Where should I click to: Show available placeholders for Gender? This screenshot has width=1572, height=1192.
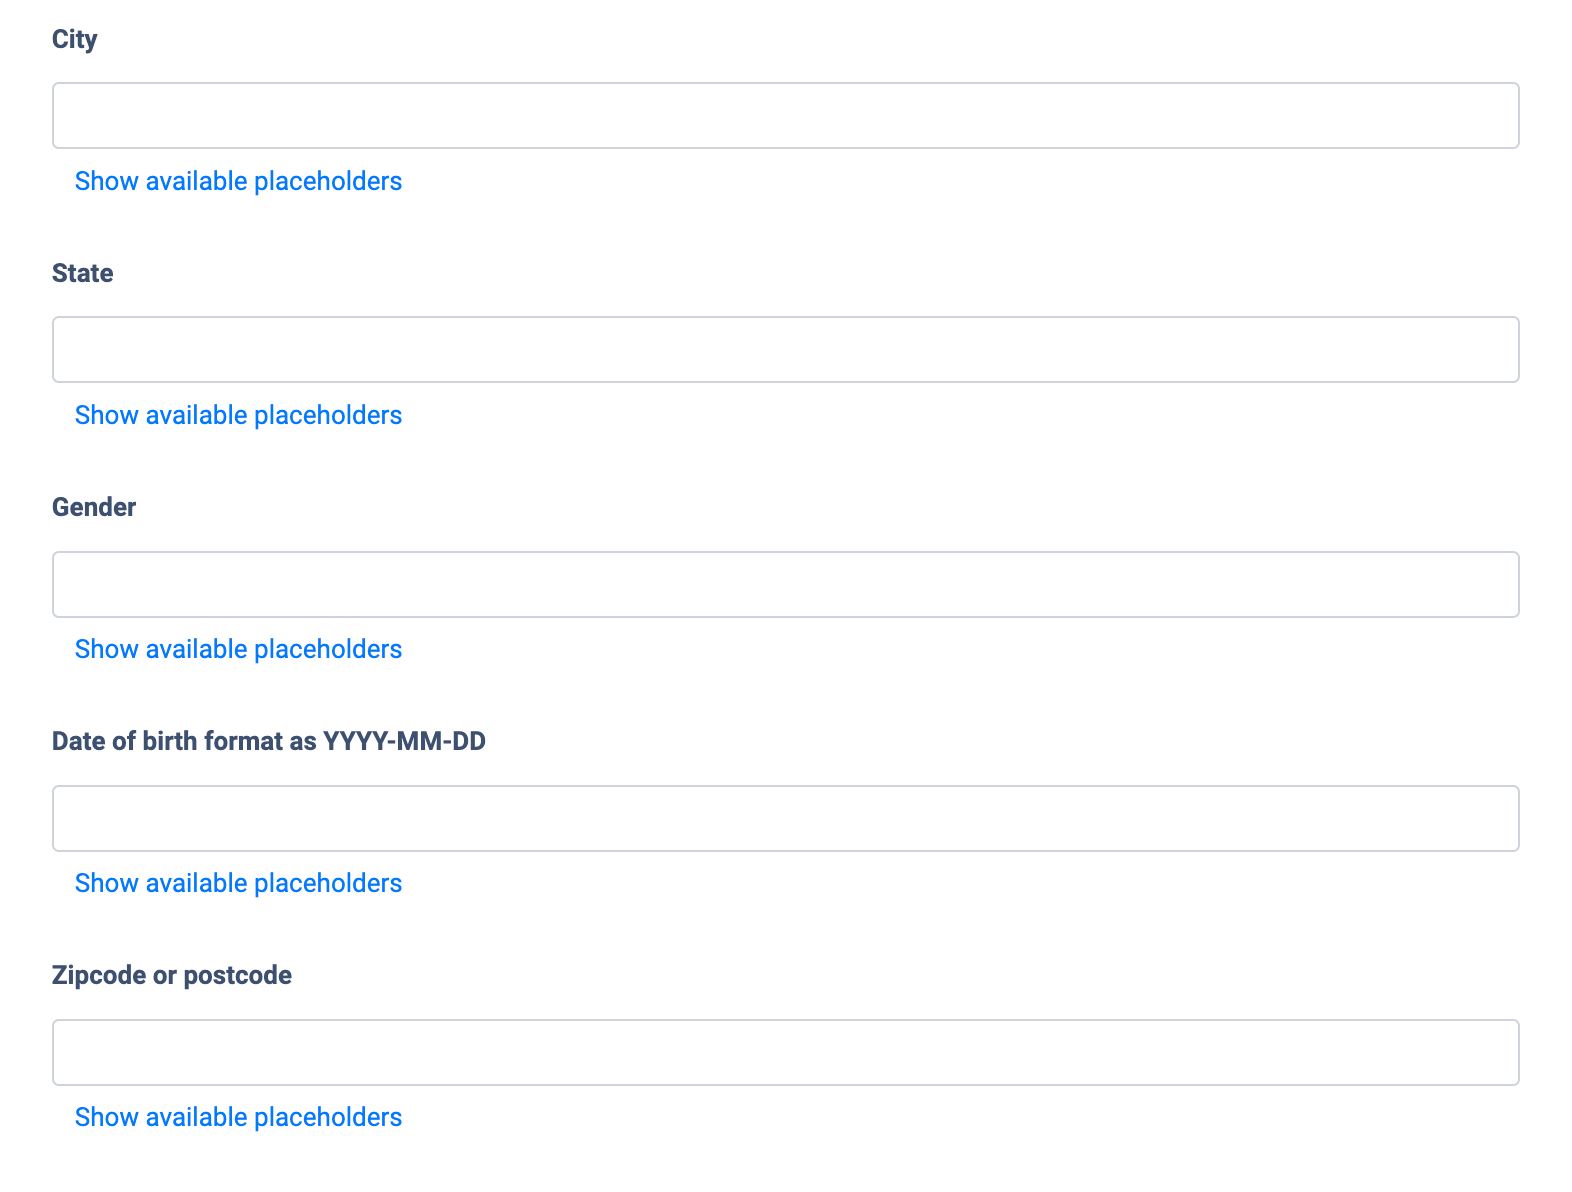238,649
